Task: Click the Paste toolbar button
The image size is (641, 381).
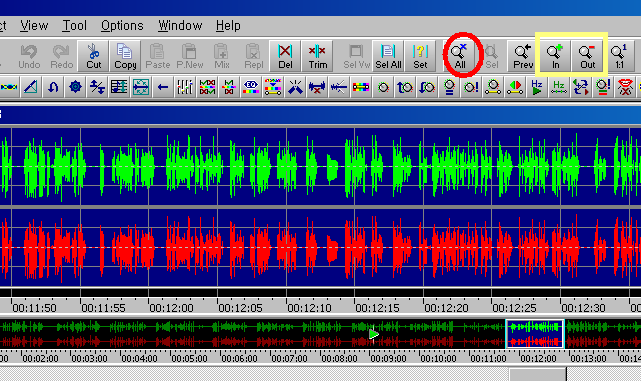Action: [x=157, y=56]
